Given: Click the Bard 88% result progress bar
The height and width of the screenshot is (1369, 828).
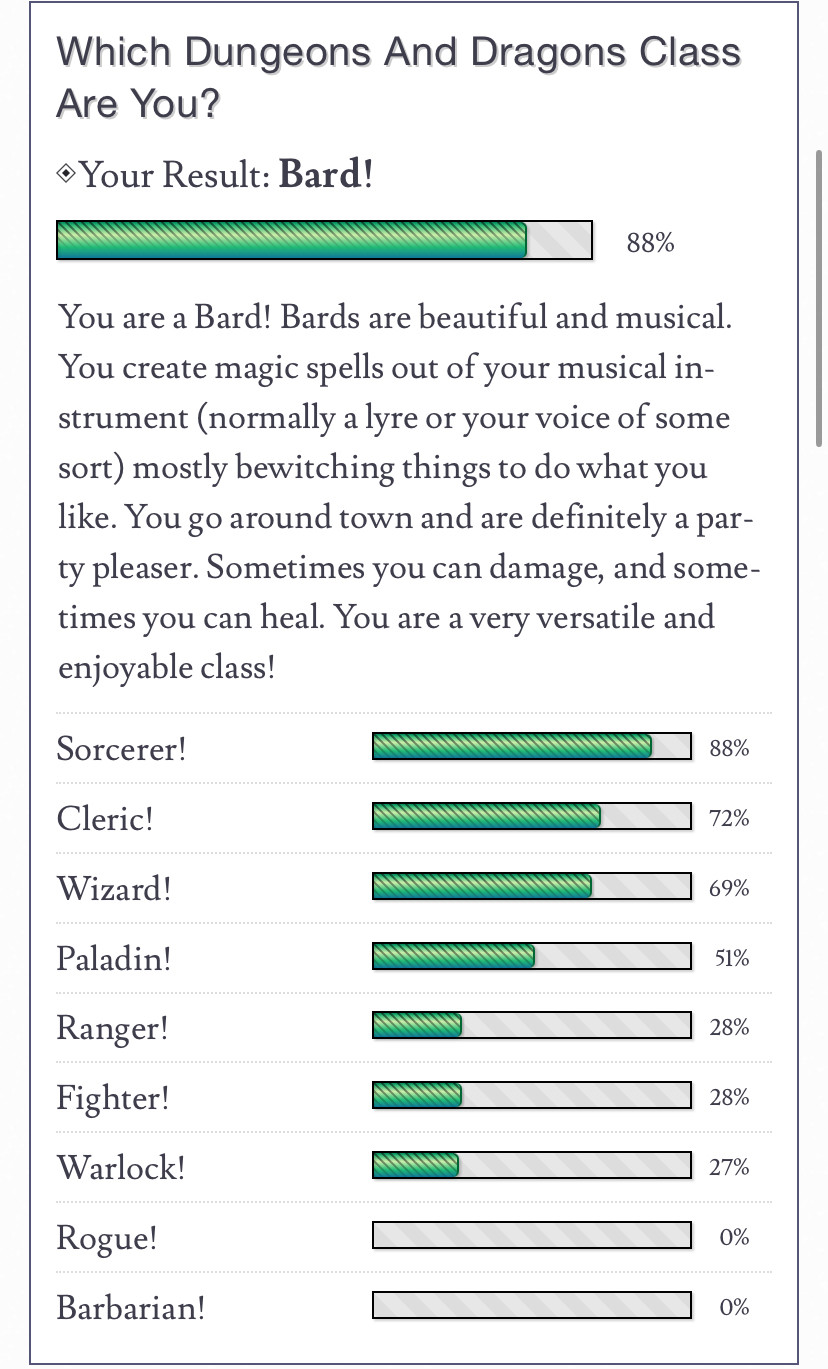Looking at the screenshot, I should tap(325, 240).
